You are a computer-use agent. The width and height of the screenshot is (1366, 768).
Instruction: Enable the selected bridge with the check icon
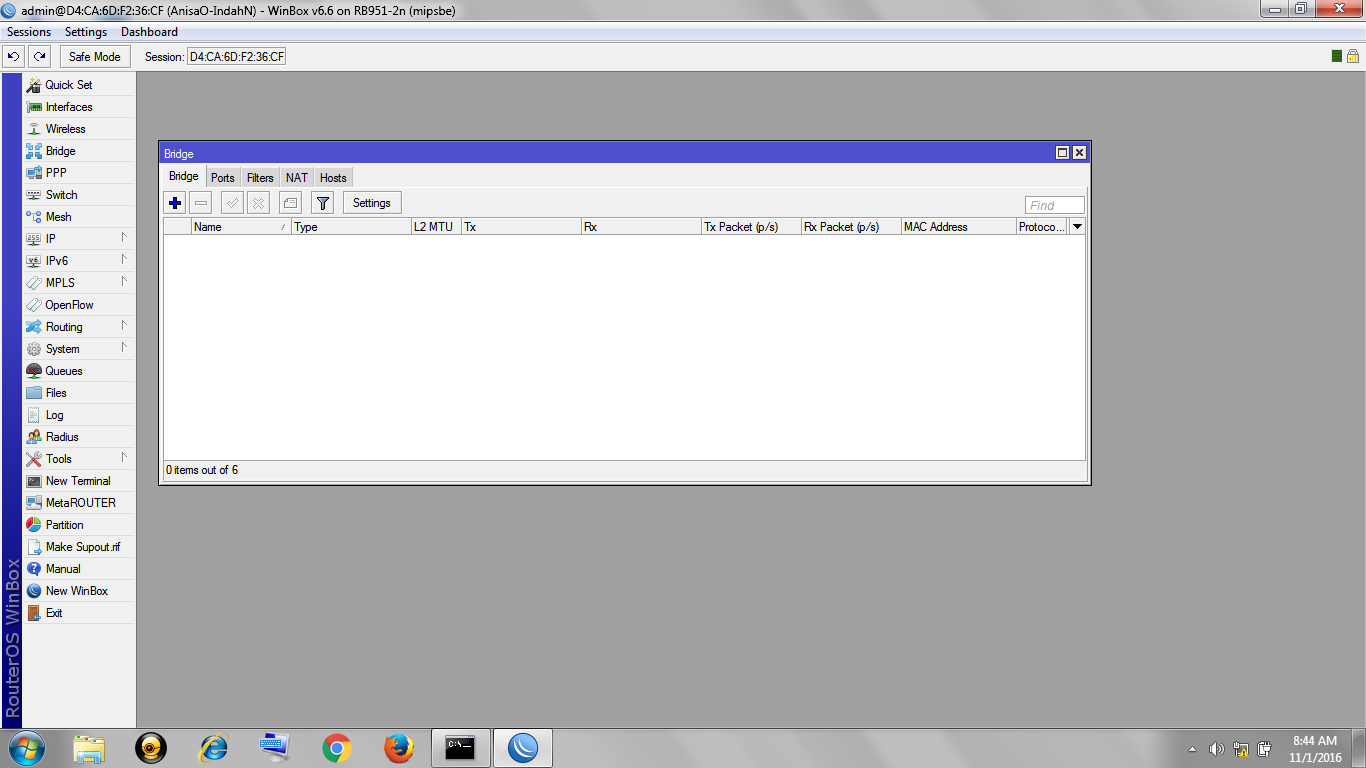point(230,202)
